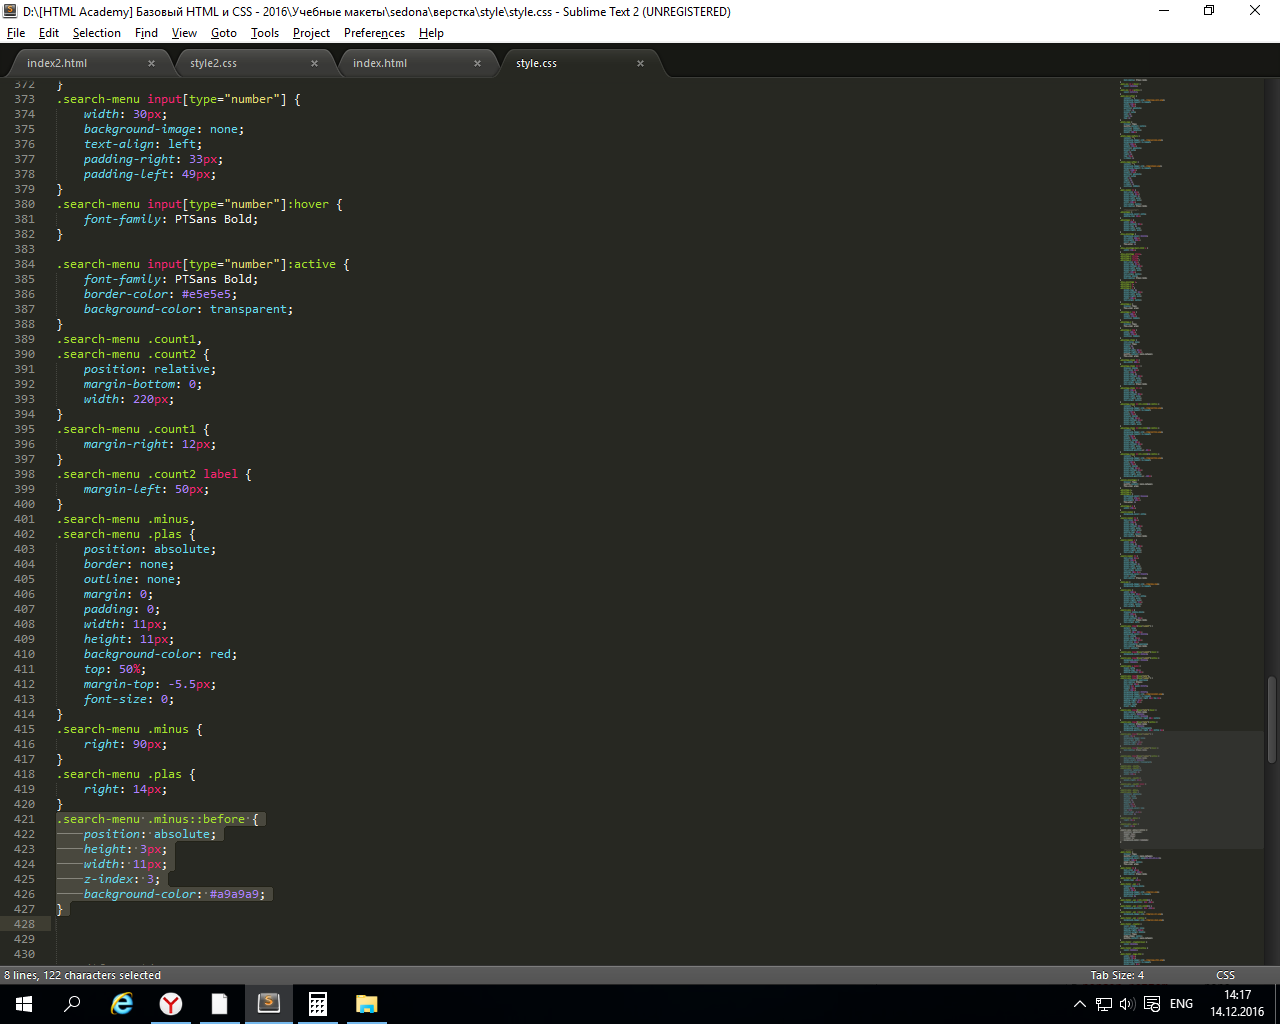Click the taskbar search magnifier icon
Viewport: 1280px width, 1024px height.
[x=73, y=1004]
